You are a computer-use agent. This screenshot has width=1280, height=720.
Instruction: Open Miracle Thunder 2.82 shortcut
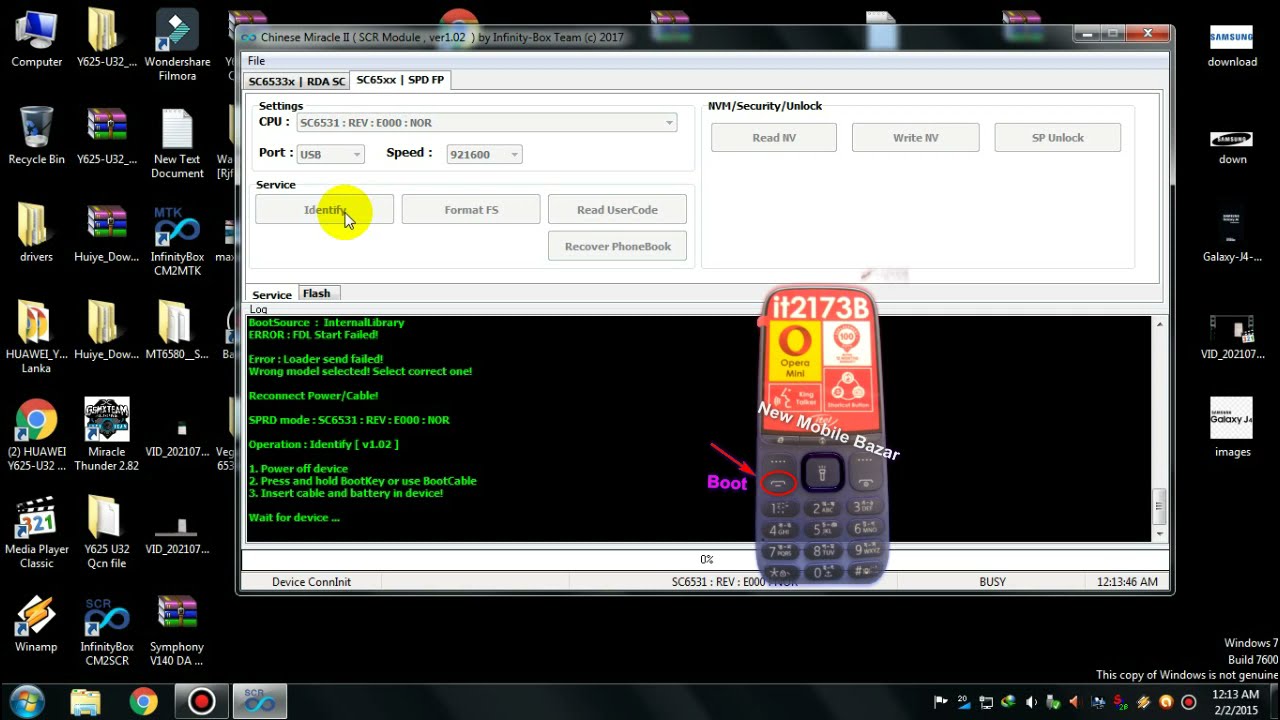[106, 436]
